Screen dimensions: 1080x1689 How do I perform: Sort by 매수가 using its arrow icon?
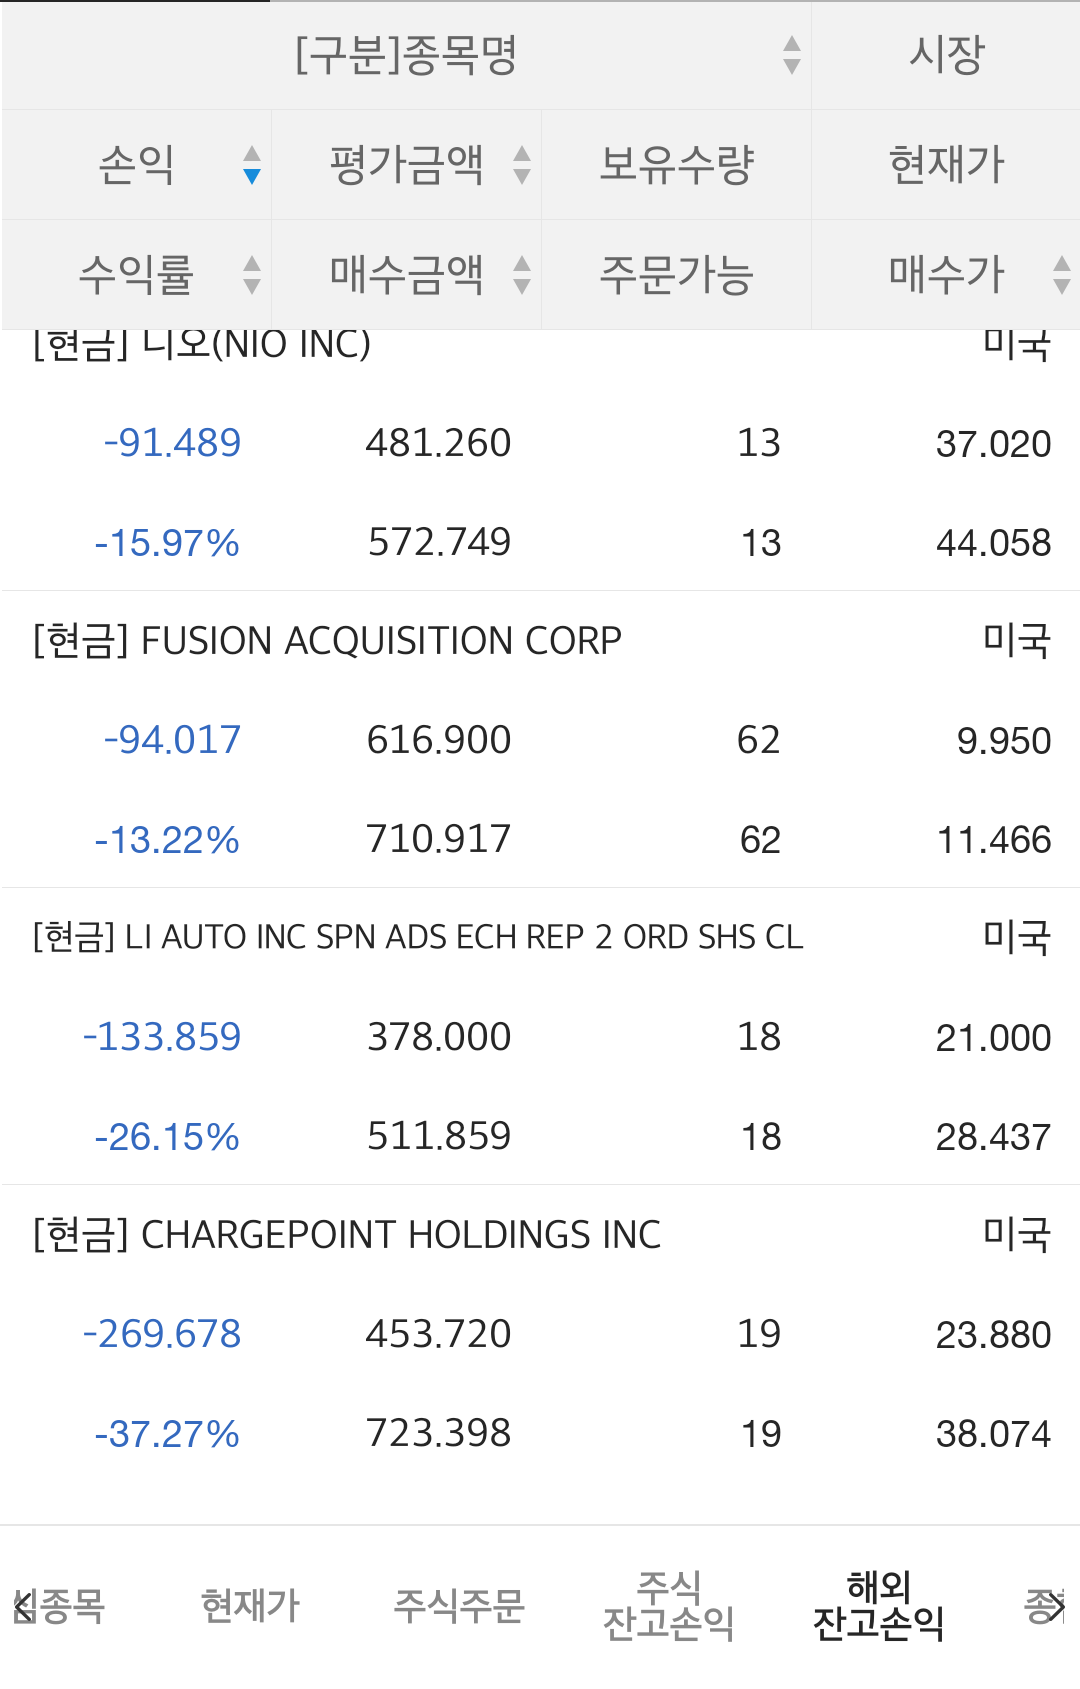[1062, 275]
